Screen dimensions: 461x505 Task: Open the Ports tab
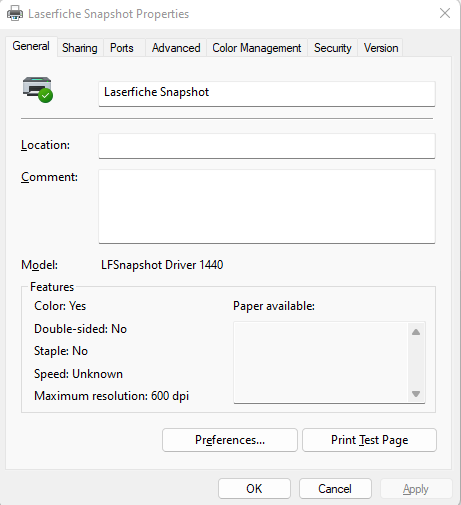[x=122, y=48]
